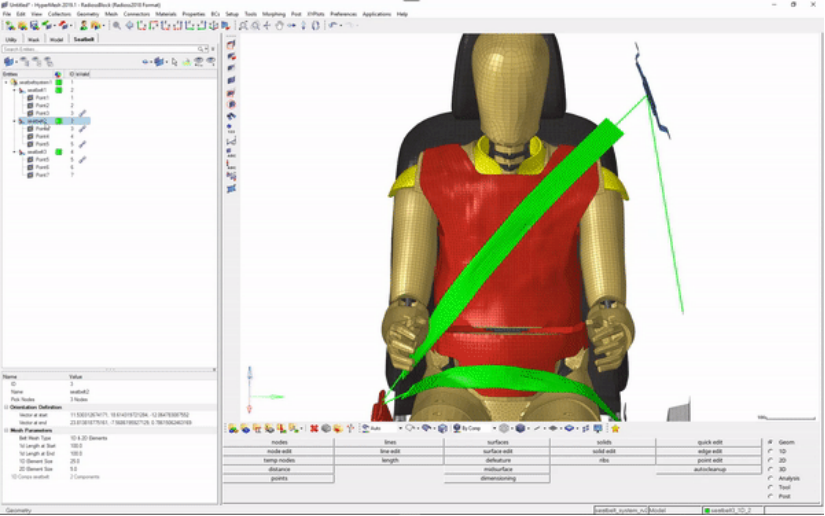
Task: Click the save model icon in top toolbar
Action: coord(35,25)
